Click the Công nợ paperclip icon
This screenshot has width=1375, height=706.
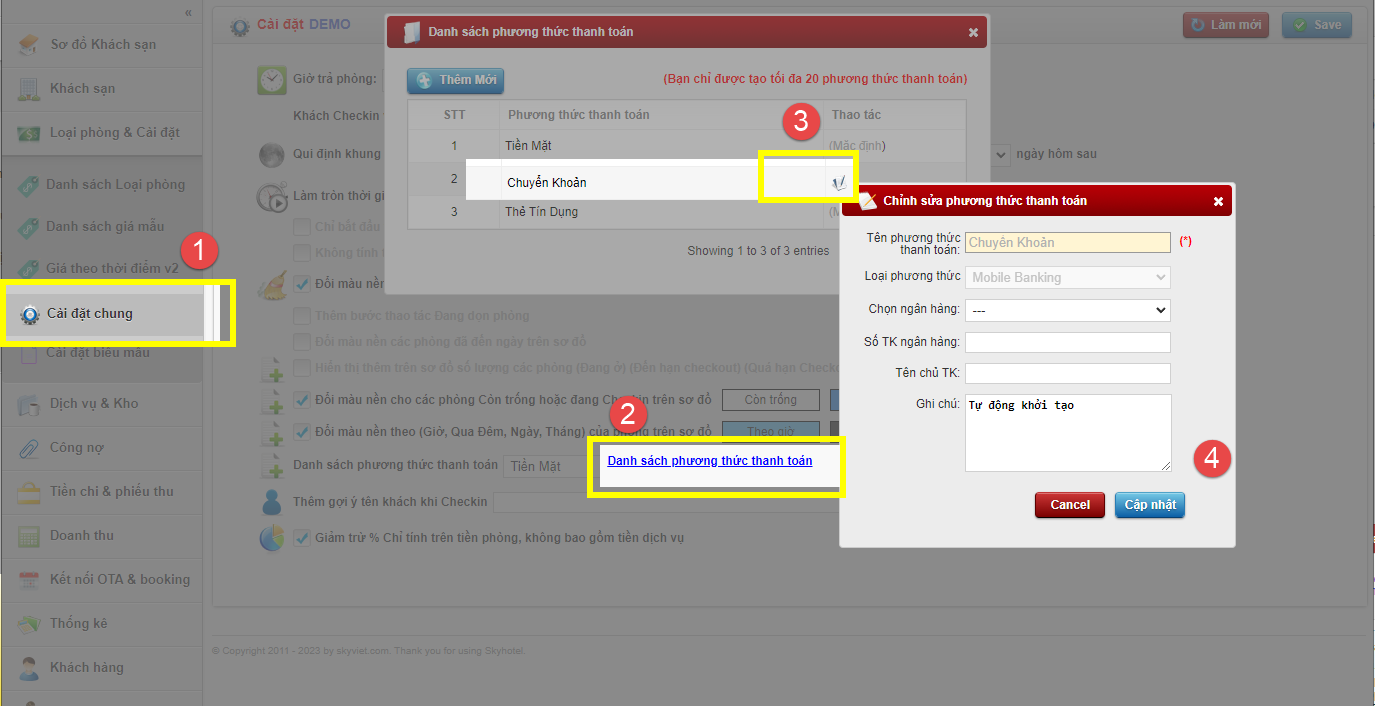tap(30, 448)
